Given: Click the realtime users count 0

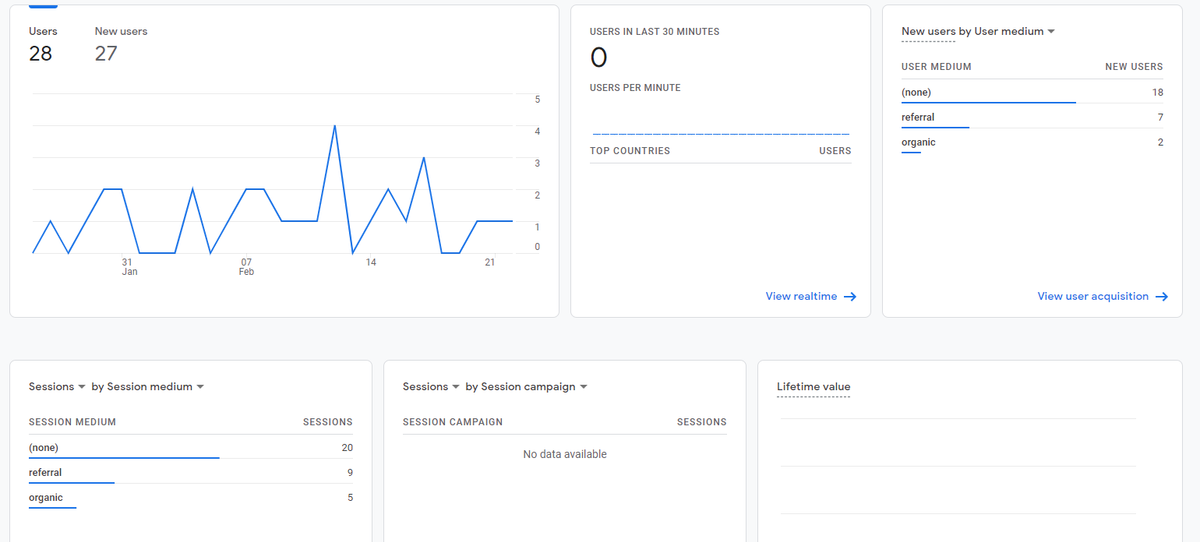Looking at the screenshot, I should (x=599, y=59).
